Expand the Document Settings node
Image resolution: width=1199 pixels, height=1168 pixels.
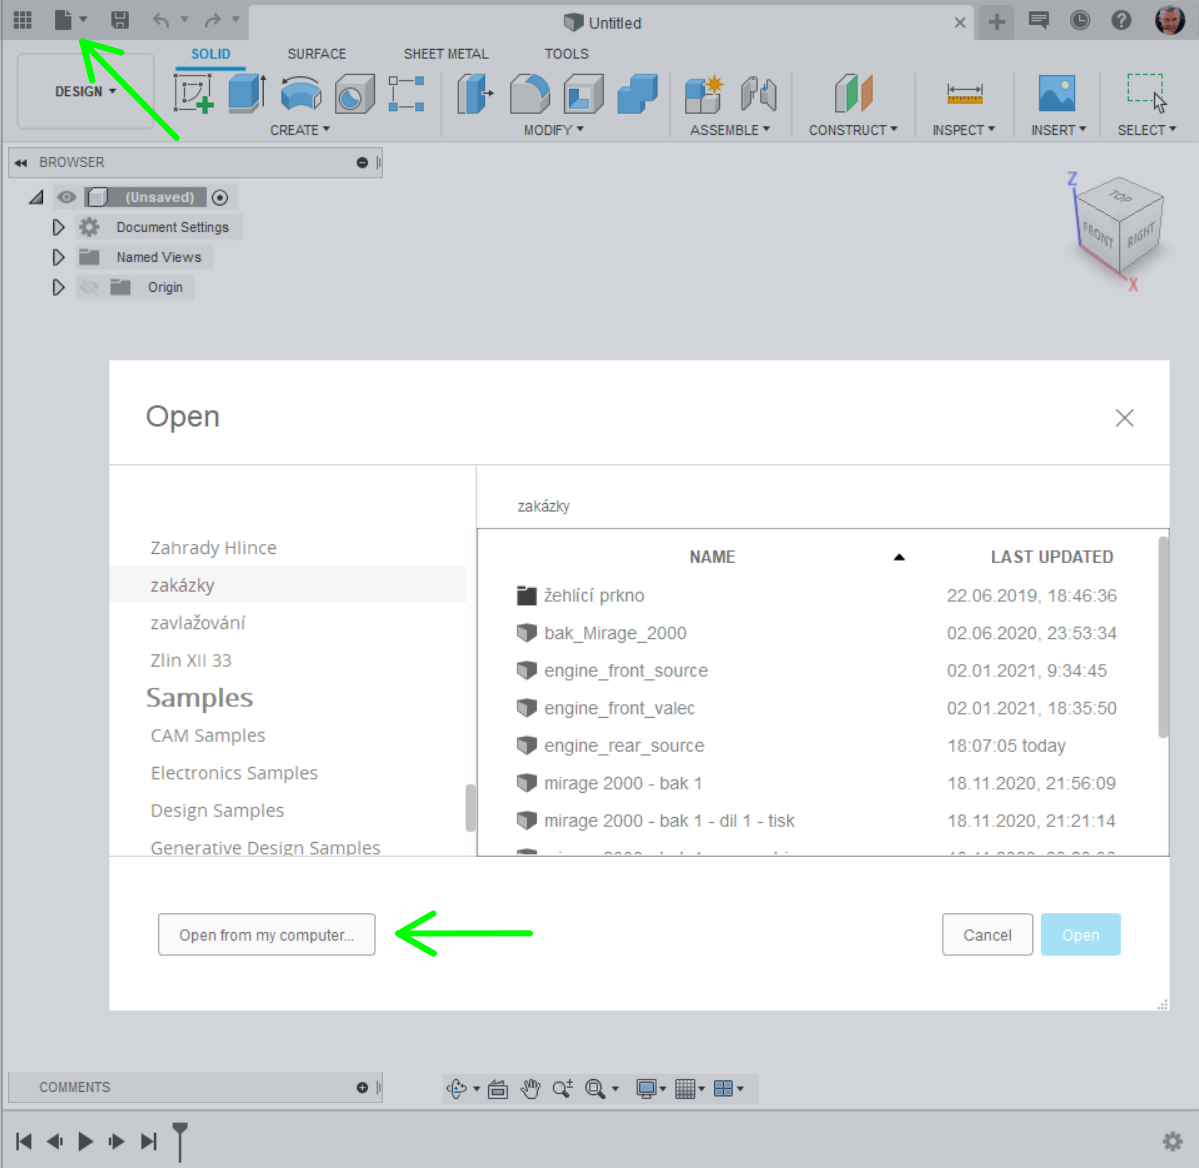coord(58,228)
